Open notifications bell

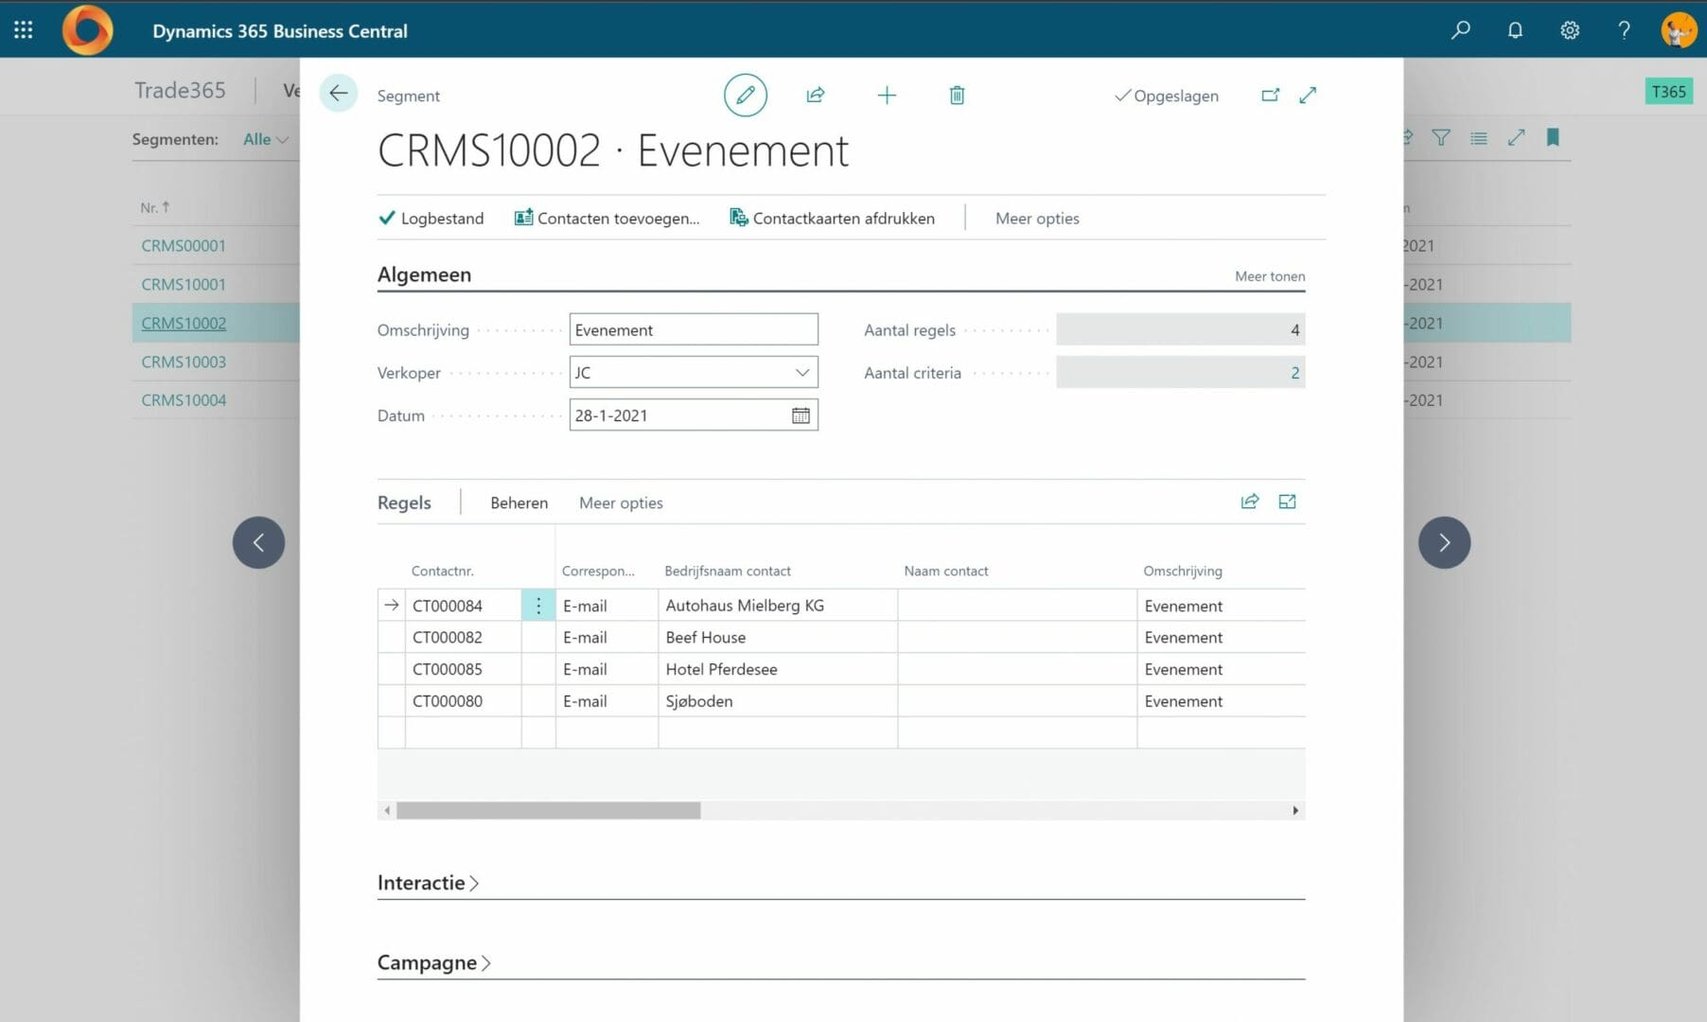point(1515,30)
